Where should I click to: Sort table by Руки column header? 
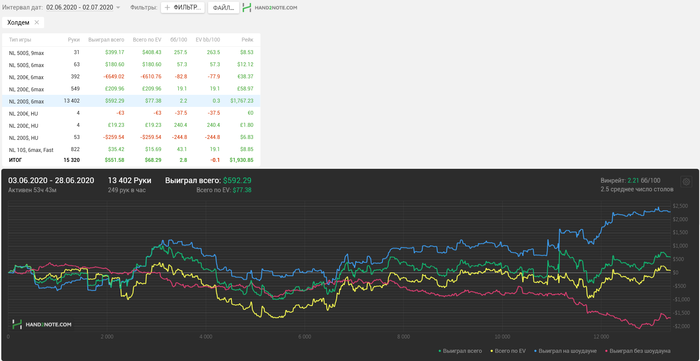[x=74, y=40]
